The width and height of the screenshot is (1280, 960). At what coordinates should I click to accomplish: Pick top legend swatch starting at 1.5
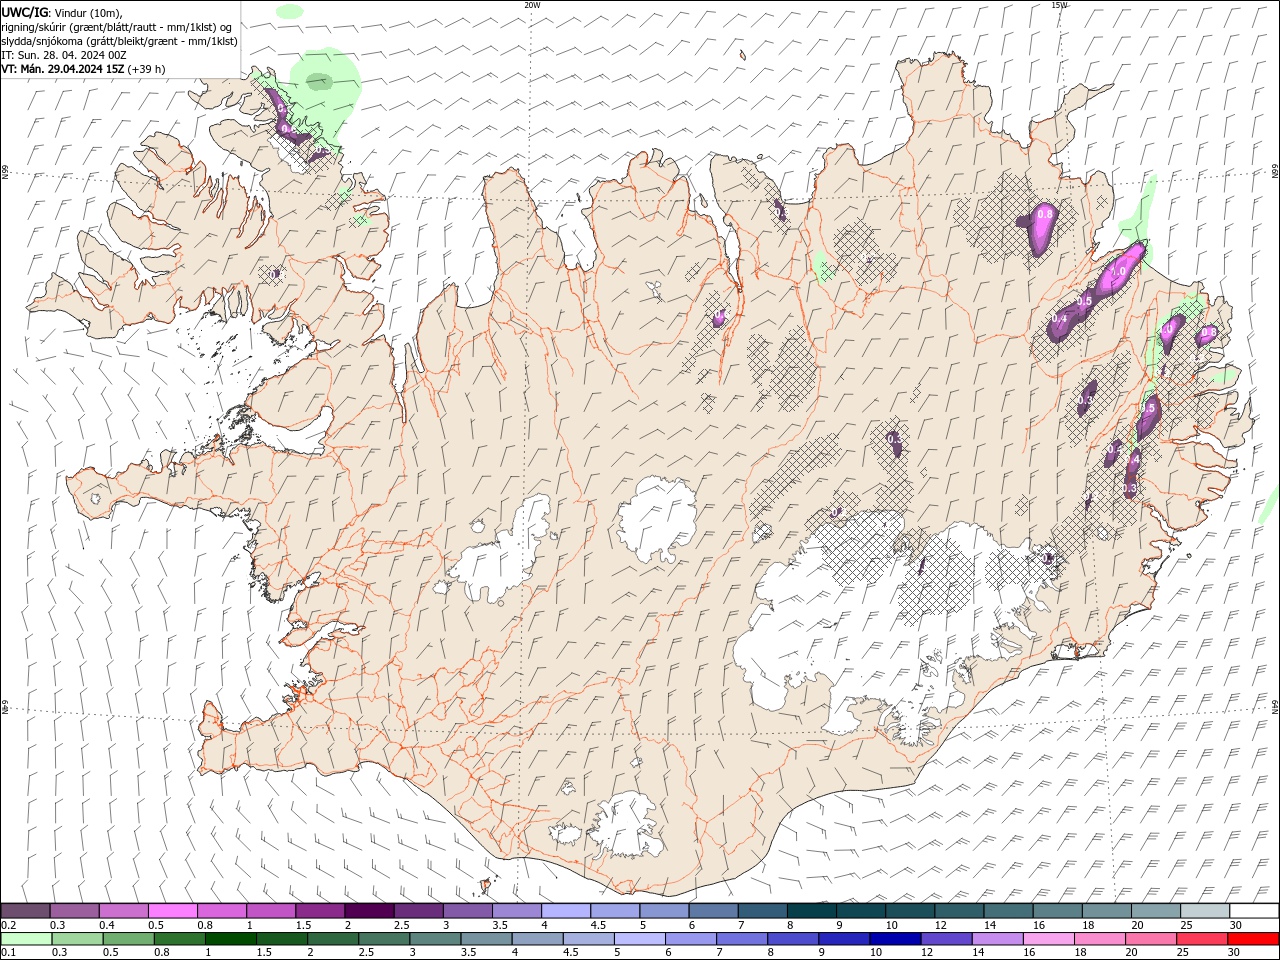pyautogui.click(x=320, y=911)
